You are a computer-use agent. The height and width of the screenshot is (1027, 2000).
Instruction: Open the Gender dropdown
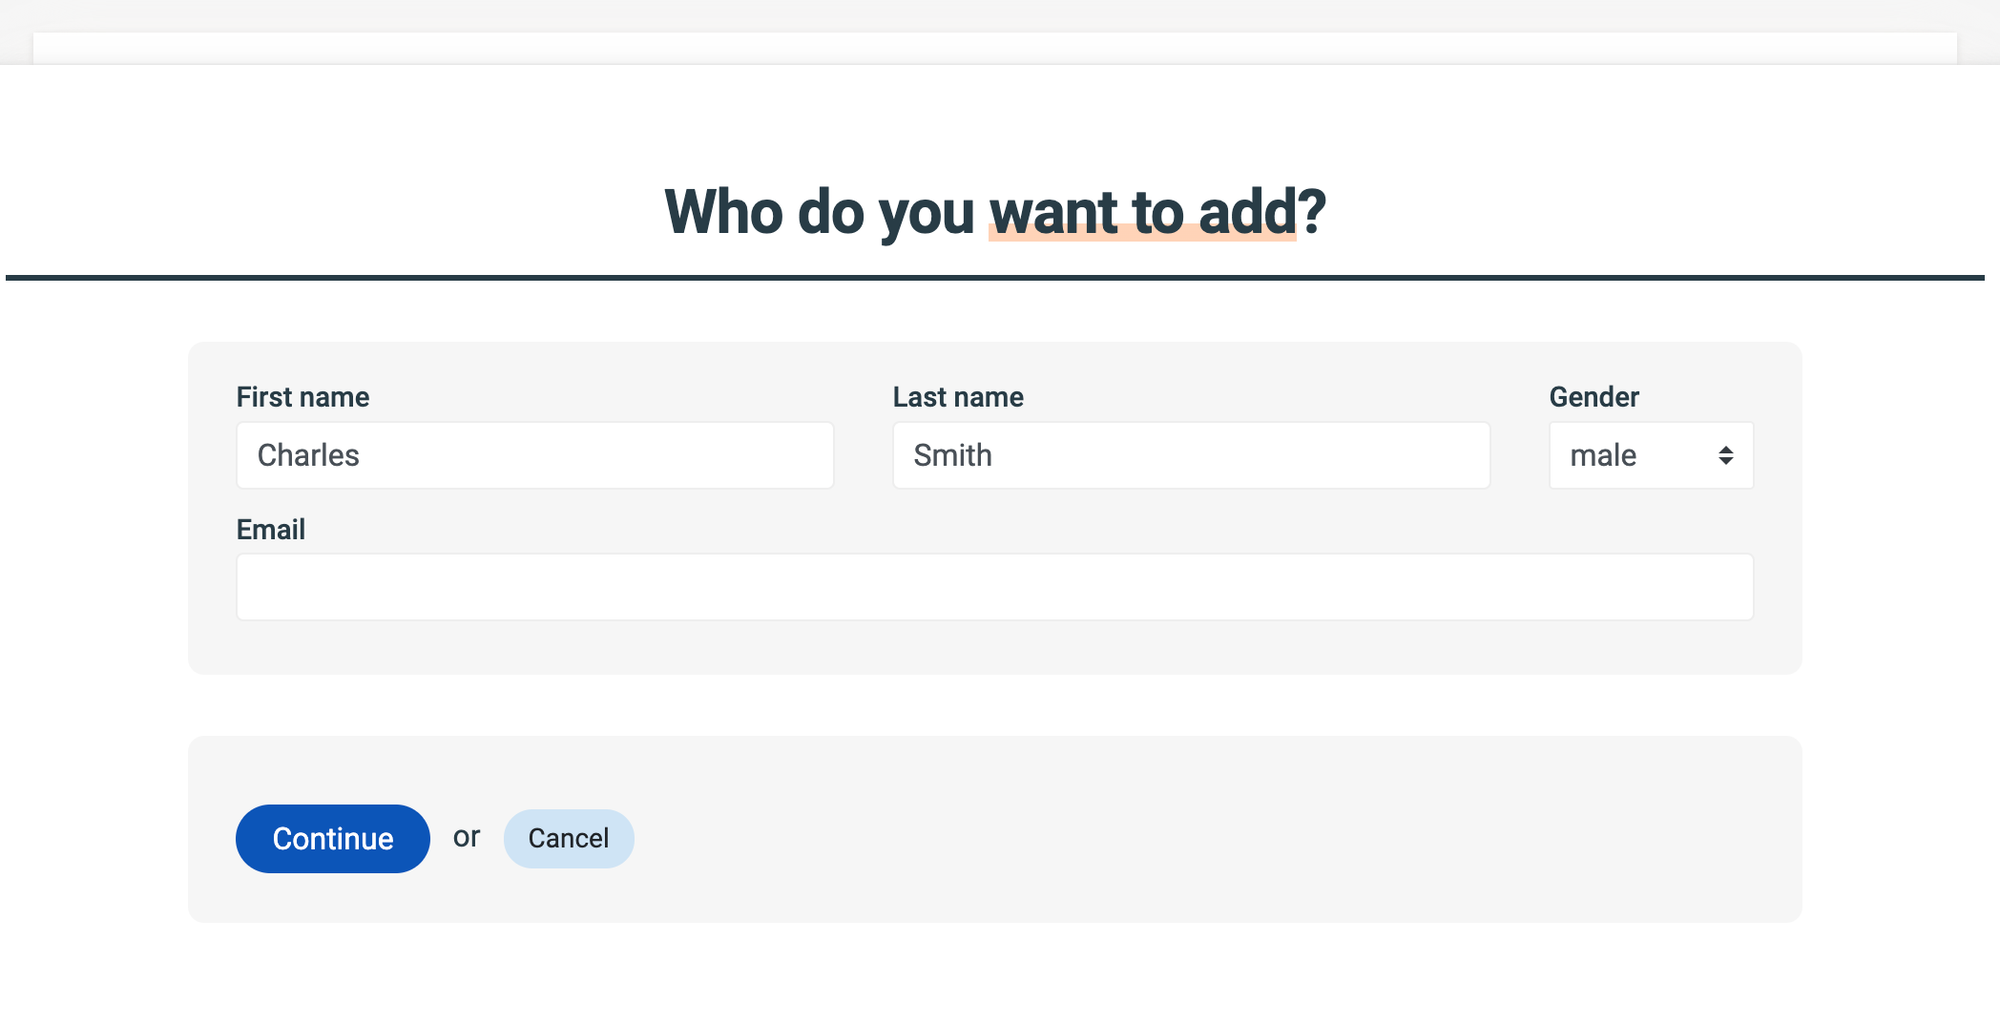pyautogui.click(x=1651, y=455)
